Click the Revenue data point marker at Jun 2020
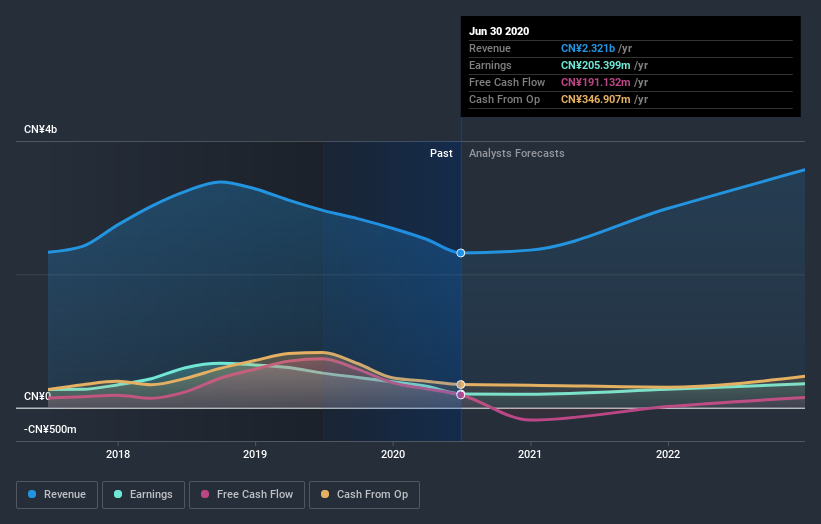This screenshot has height=524, width=821. pyautogui.click(x=461, y=253)
